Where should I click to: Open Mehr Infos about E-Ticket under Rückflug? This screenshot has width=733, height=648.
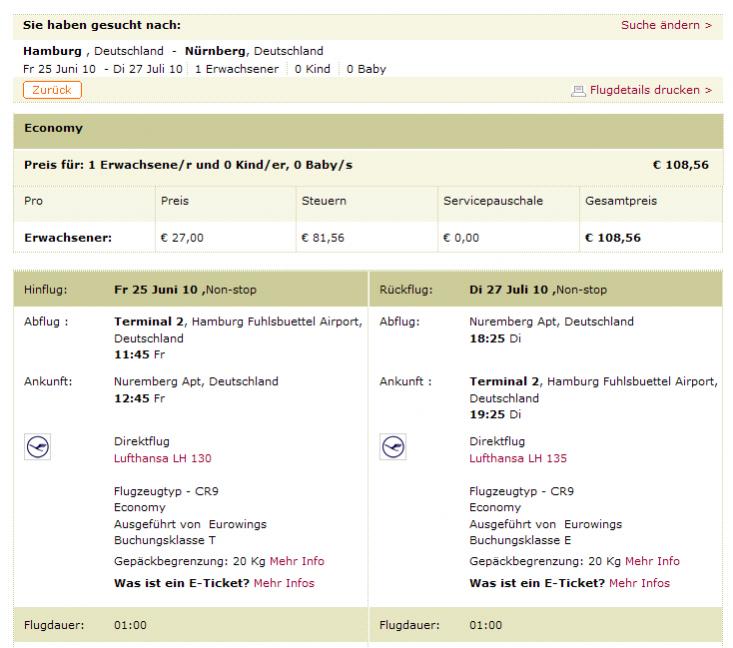click(639, 583)
